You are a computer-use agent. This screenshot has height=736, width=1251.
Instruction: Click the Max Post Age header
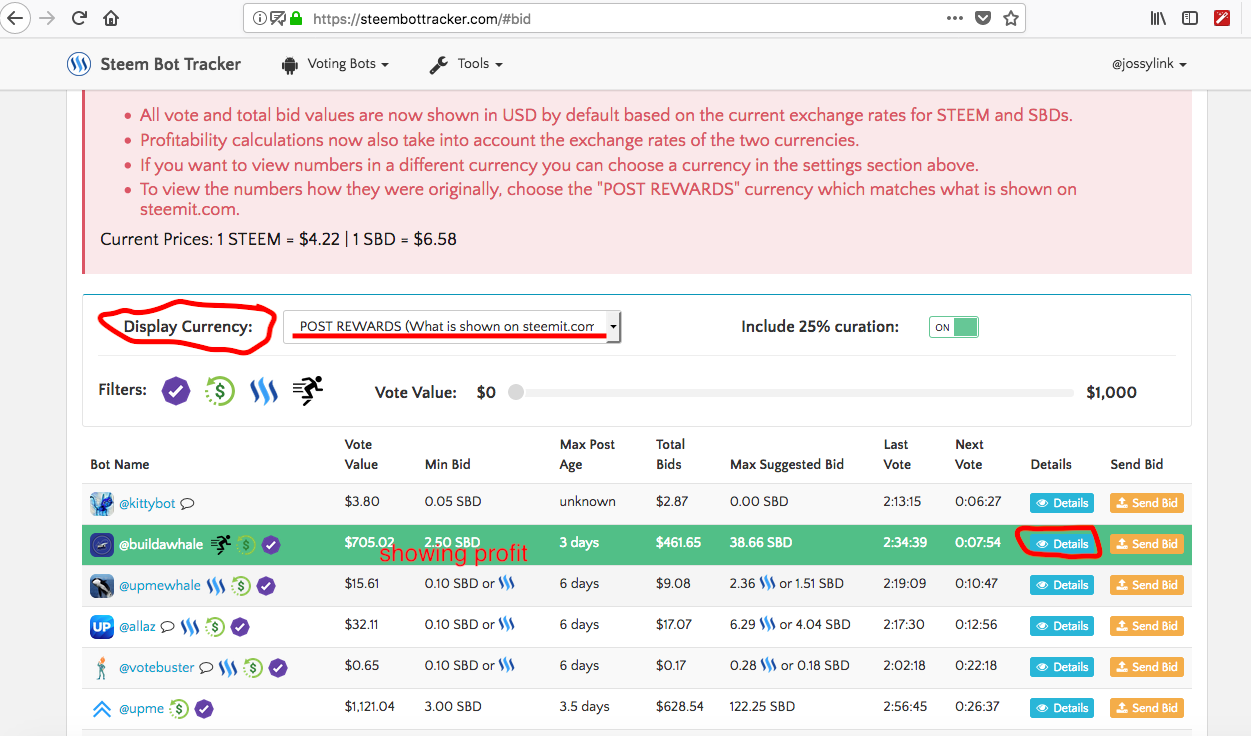tap(588, 454)
